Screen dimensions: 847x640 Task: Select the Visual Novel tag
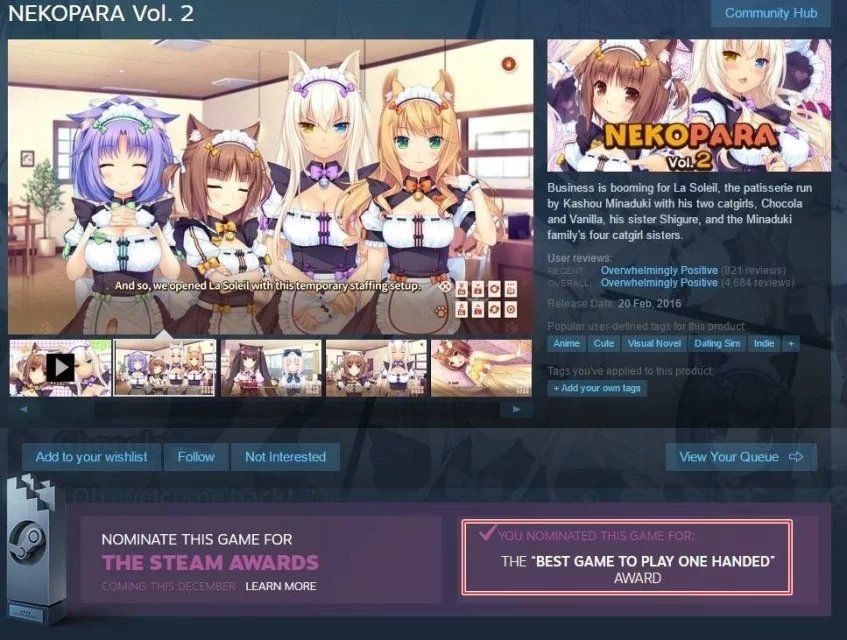point(654,343)
